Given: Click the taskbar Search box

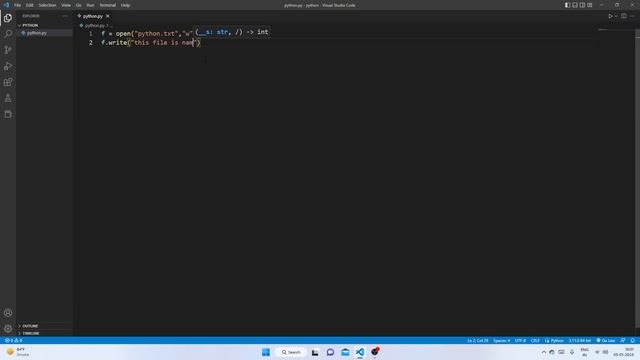Looking at the screenshot, I should (x=291, y=352).
